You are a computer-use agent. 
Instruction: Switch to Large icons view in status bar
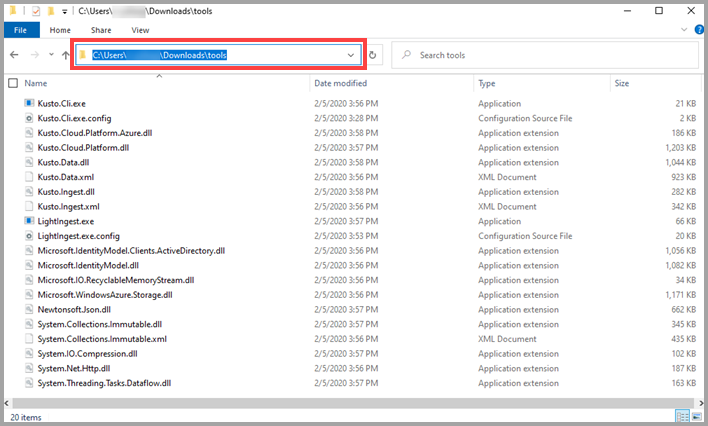(697, 416)
